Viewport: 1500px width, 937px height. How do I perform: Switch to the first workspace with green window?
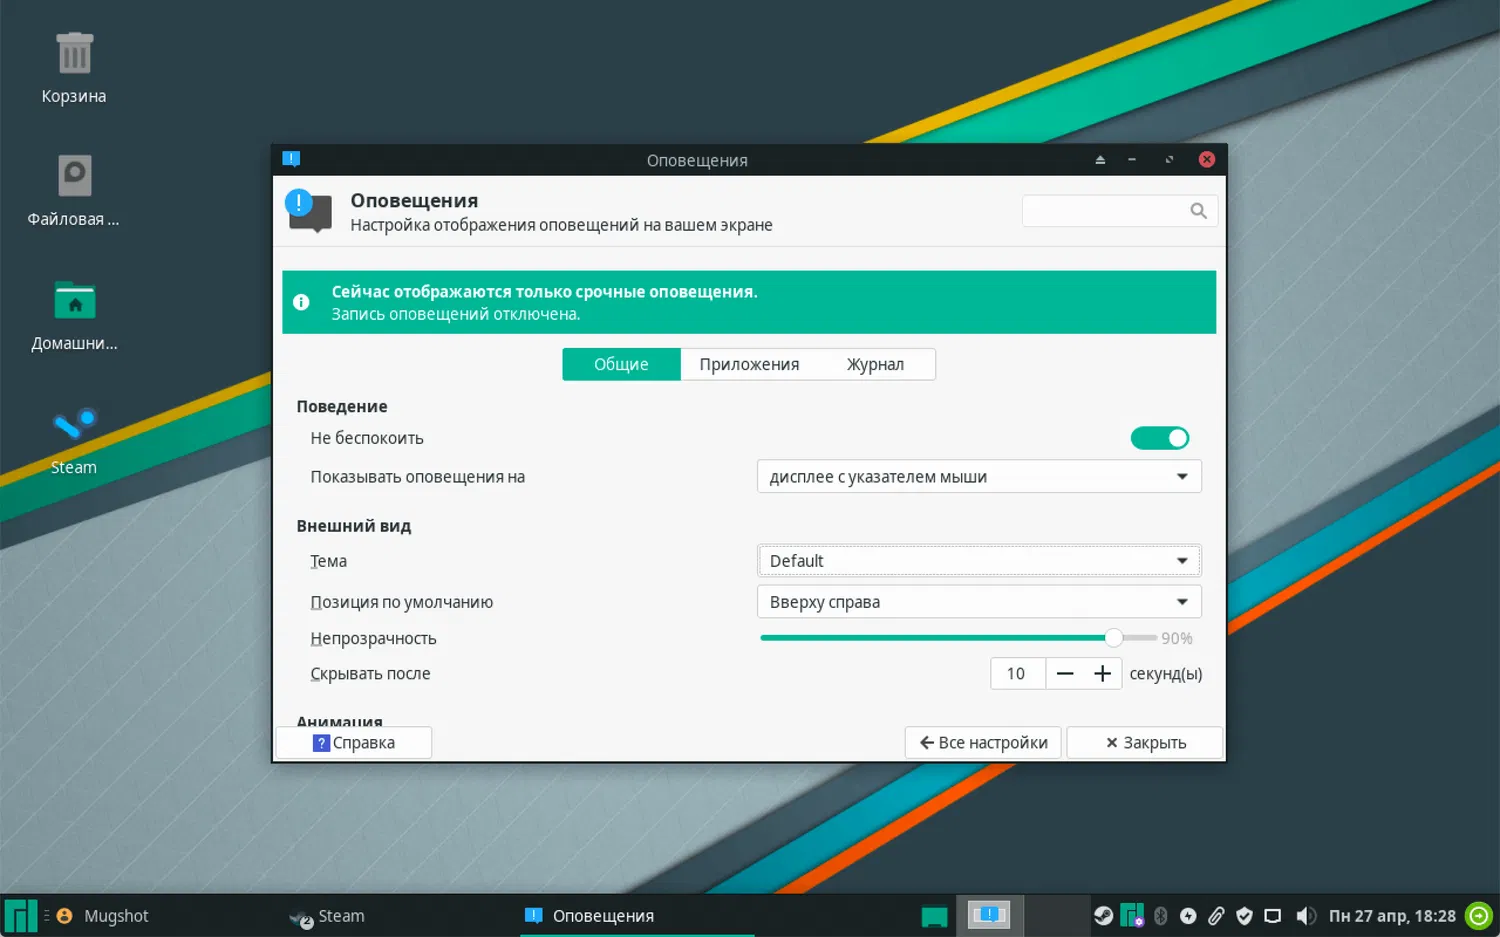(x=934, y=915)
